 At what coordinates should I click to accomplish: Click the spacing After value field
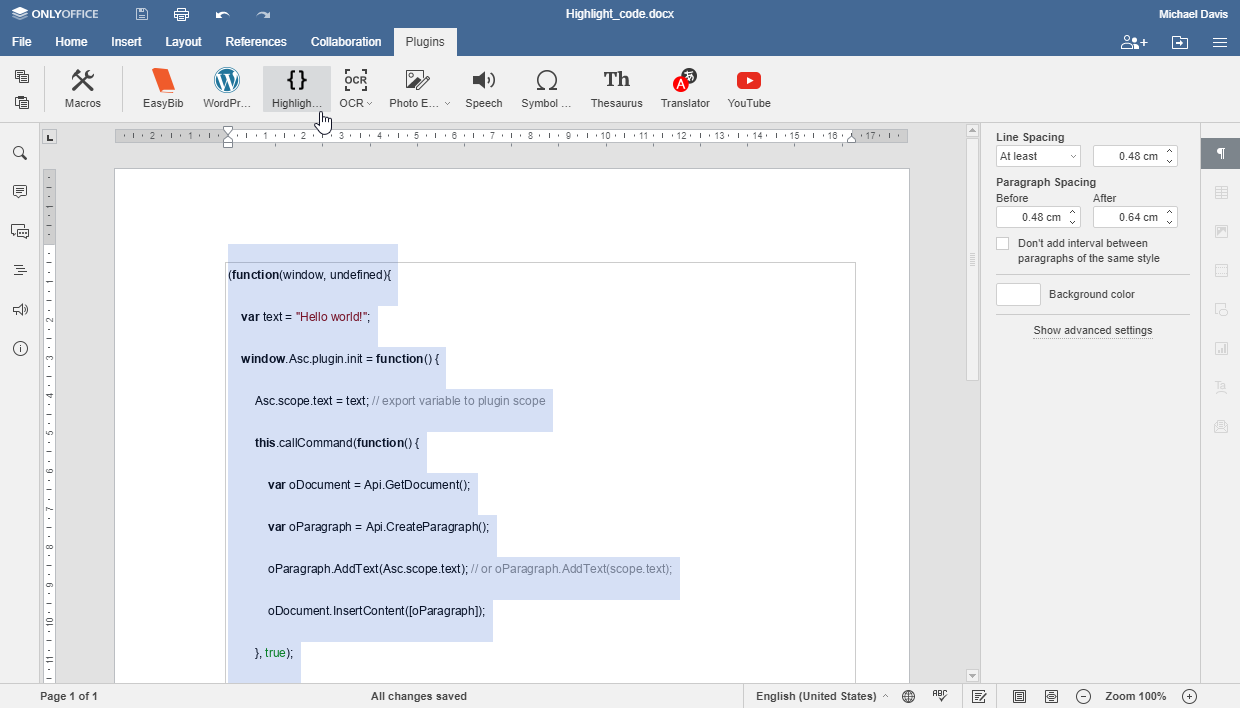[1135, 217]
